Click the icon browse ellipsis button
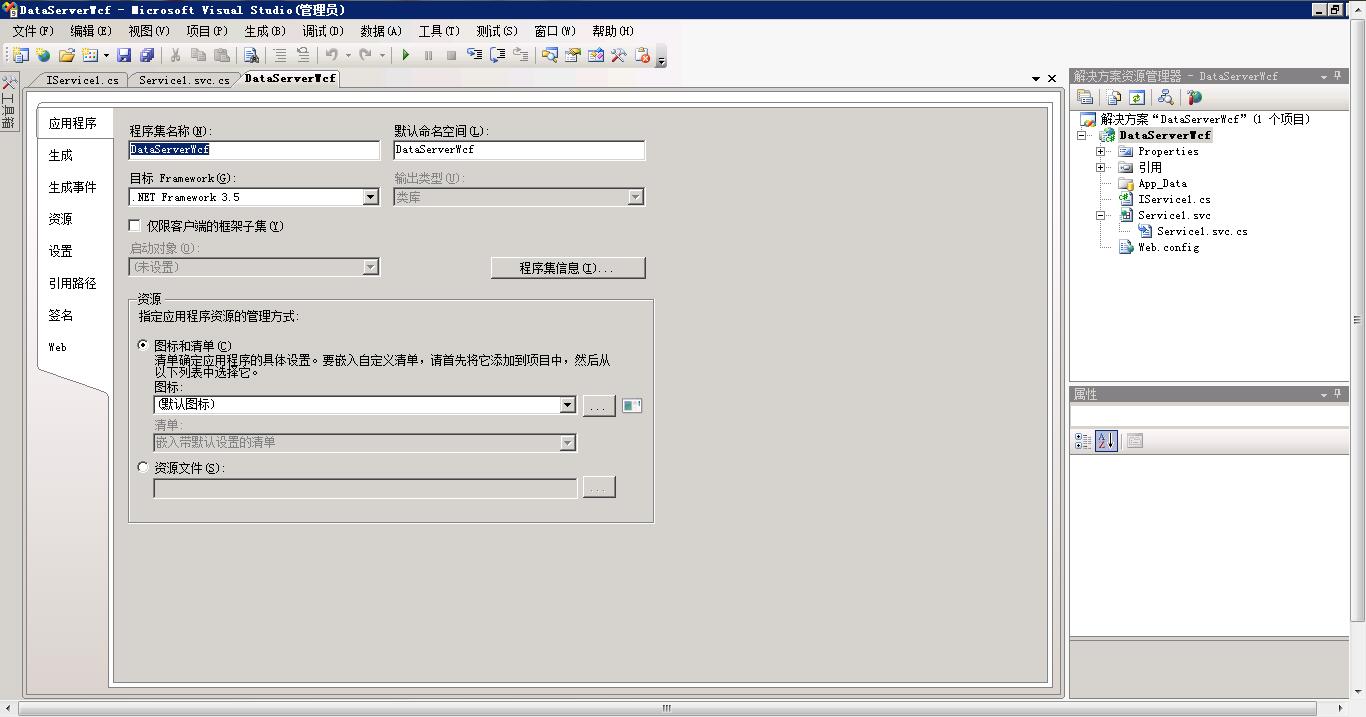This screenshot has width=1366, height=717. 598,405
